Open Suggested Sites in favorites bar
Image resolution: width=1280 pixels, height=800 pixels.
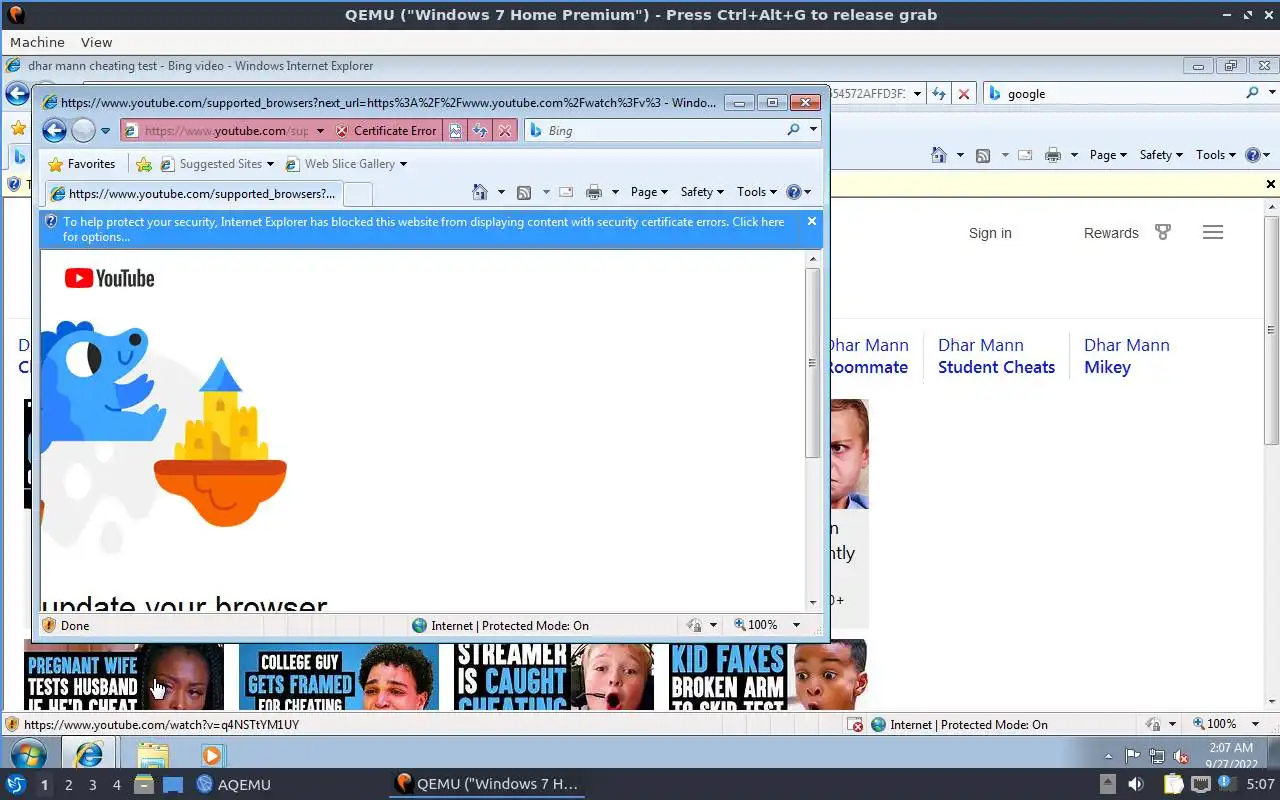coord(217,163)
